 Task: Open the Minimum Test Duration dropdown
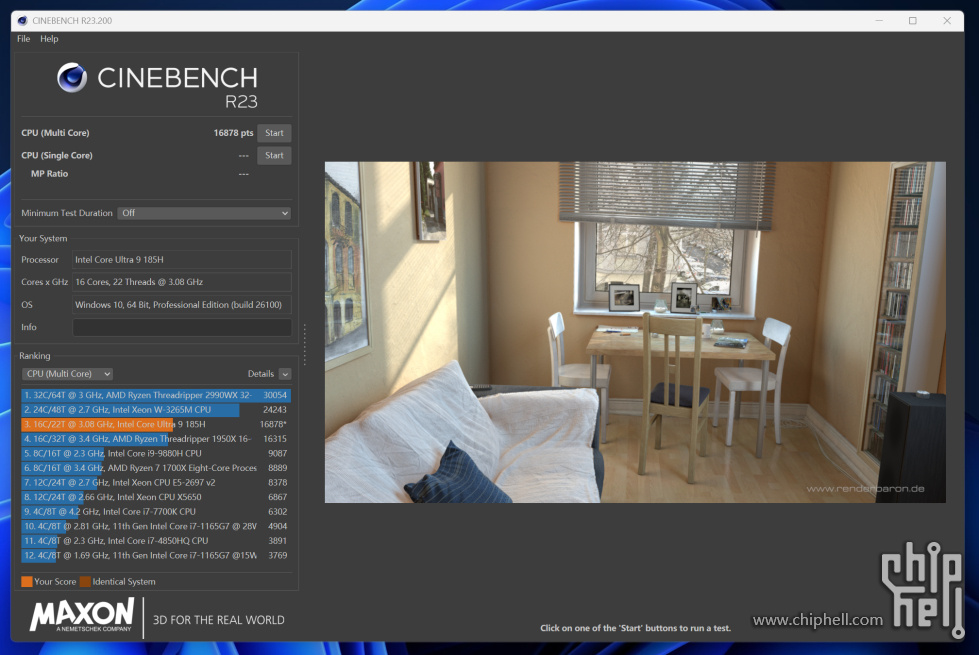(204, 213)
